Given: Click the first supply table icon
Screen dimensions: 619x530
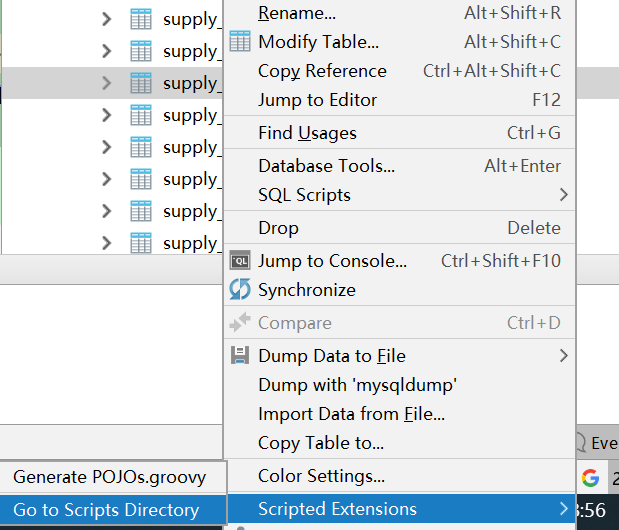Looking at the screenshot, I should coord(141,19).
